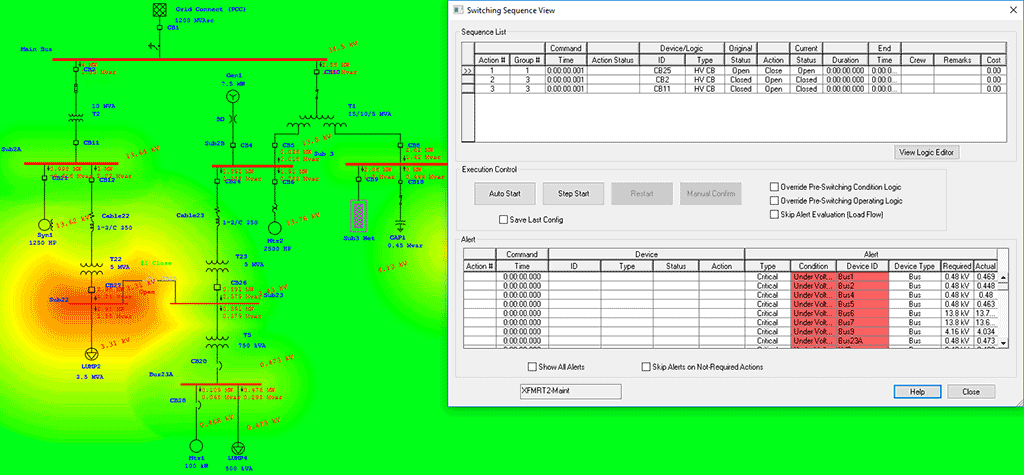Toggle Skip Alert Evaluation (Load Flow)
The height and width of the screenshot is (475, 1024).
[x=774, y=214]
